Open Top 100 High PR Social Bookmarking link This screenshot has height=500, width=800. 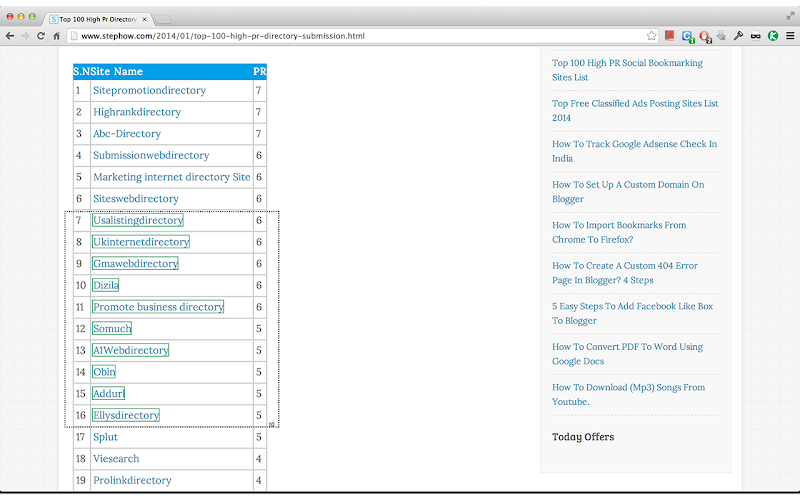pyautogui.click(x=627, y=70)
